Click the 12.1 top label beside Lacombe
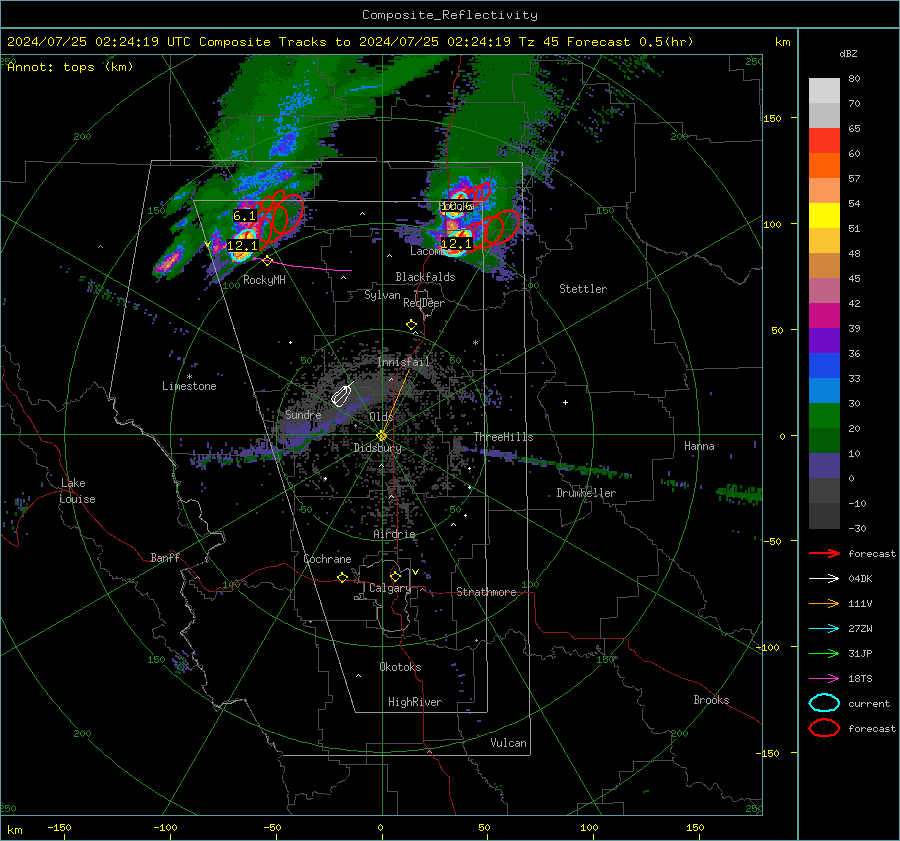The height and width of the screenshot is (841, 900). pyautogui.click(x=456, y=243)
